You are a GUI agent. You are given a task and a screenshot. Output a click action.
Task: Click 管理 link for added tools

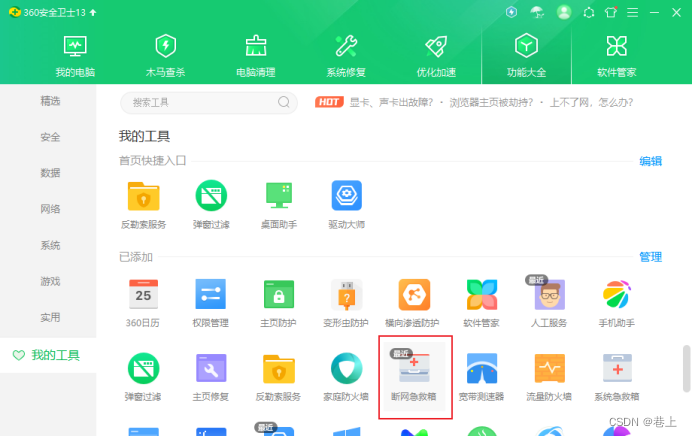click(651, 257)
